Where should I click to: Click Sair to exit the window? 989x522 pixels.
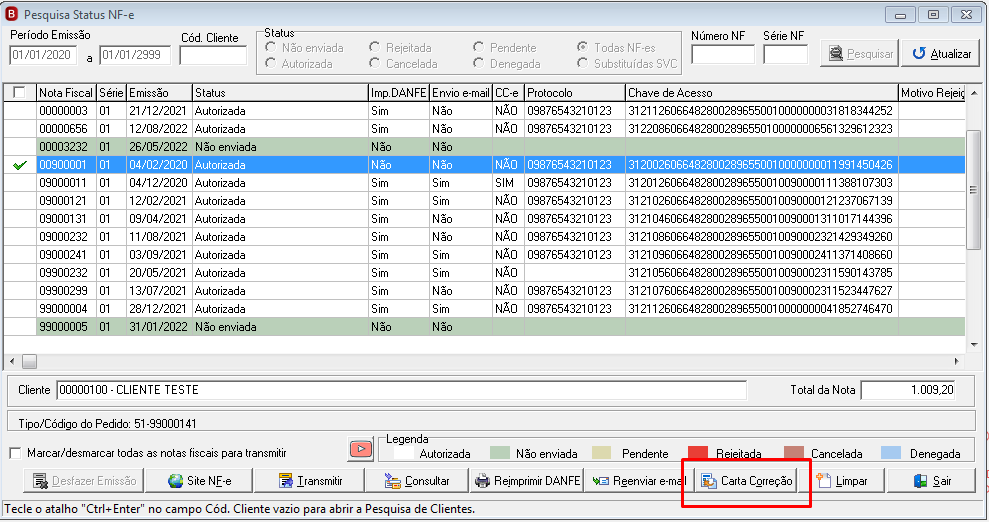pyautogui.click(x=932, y=481)
